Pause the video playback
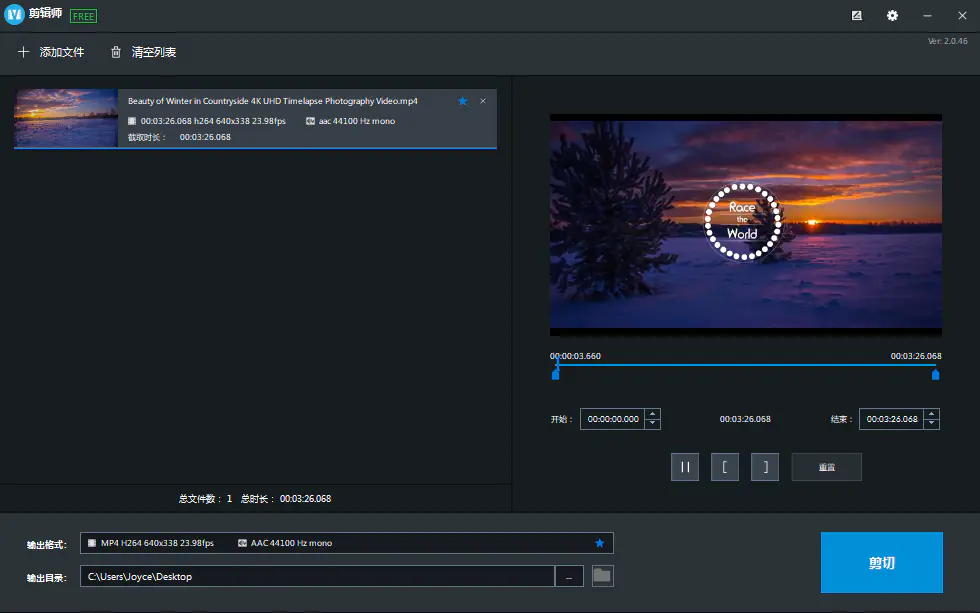980x613 pixels. click(685, 467)
